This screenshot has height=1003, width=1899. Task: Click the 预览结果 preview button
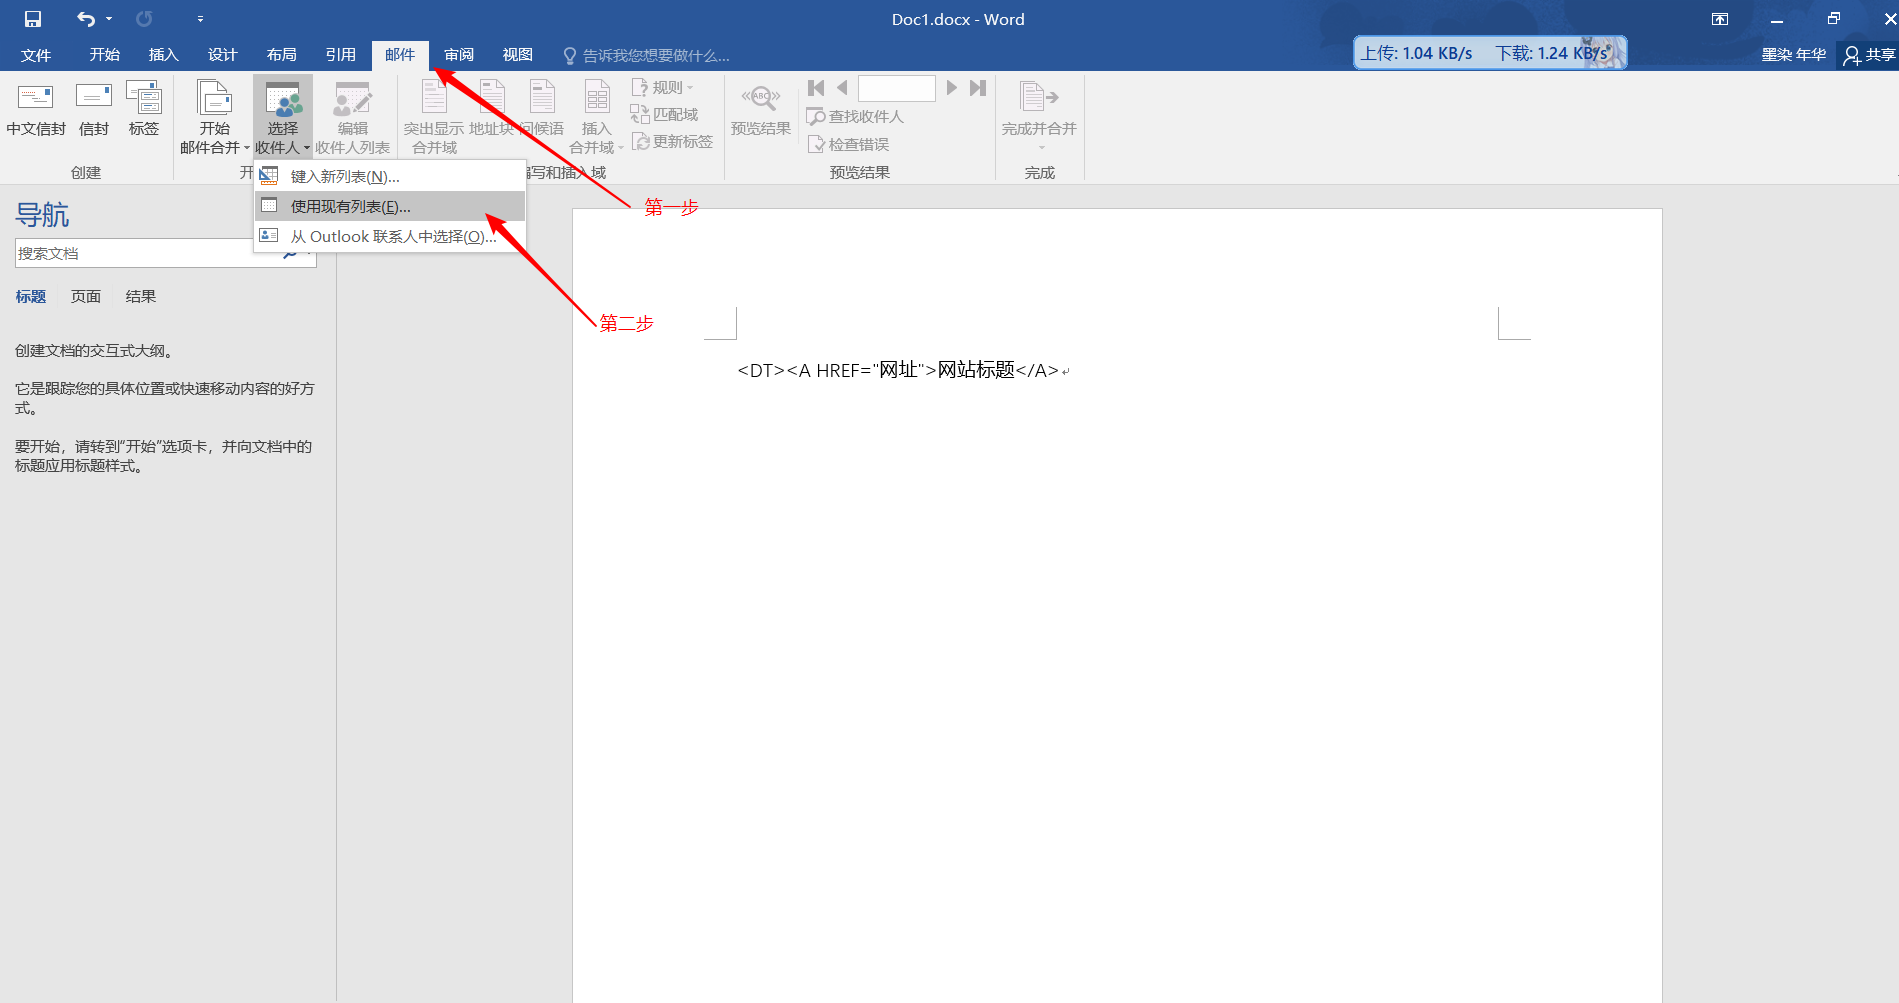[x=761, y=109]
